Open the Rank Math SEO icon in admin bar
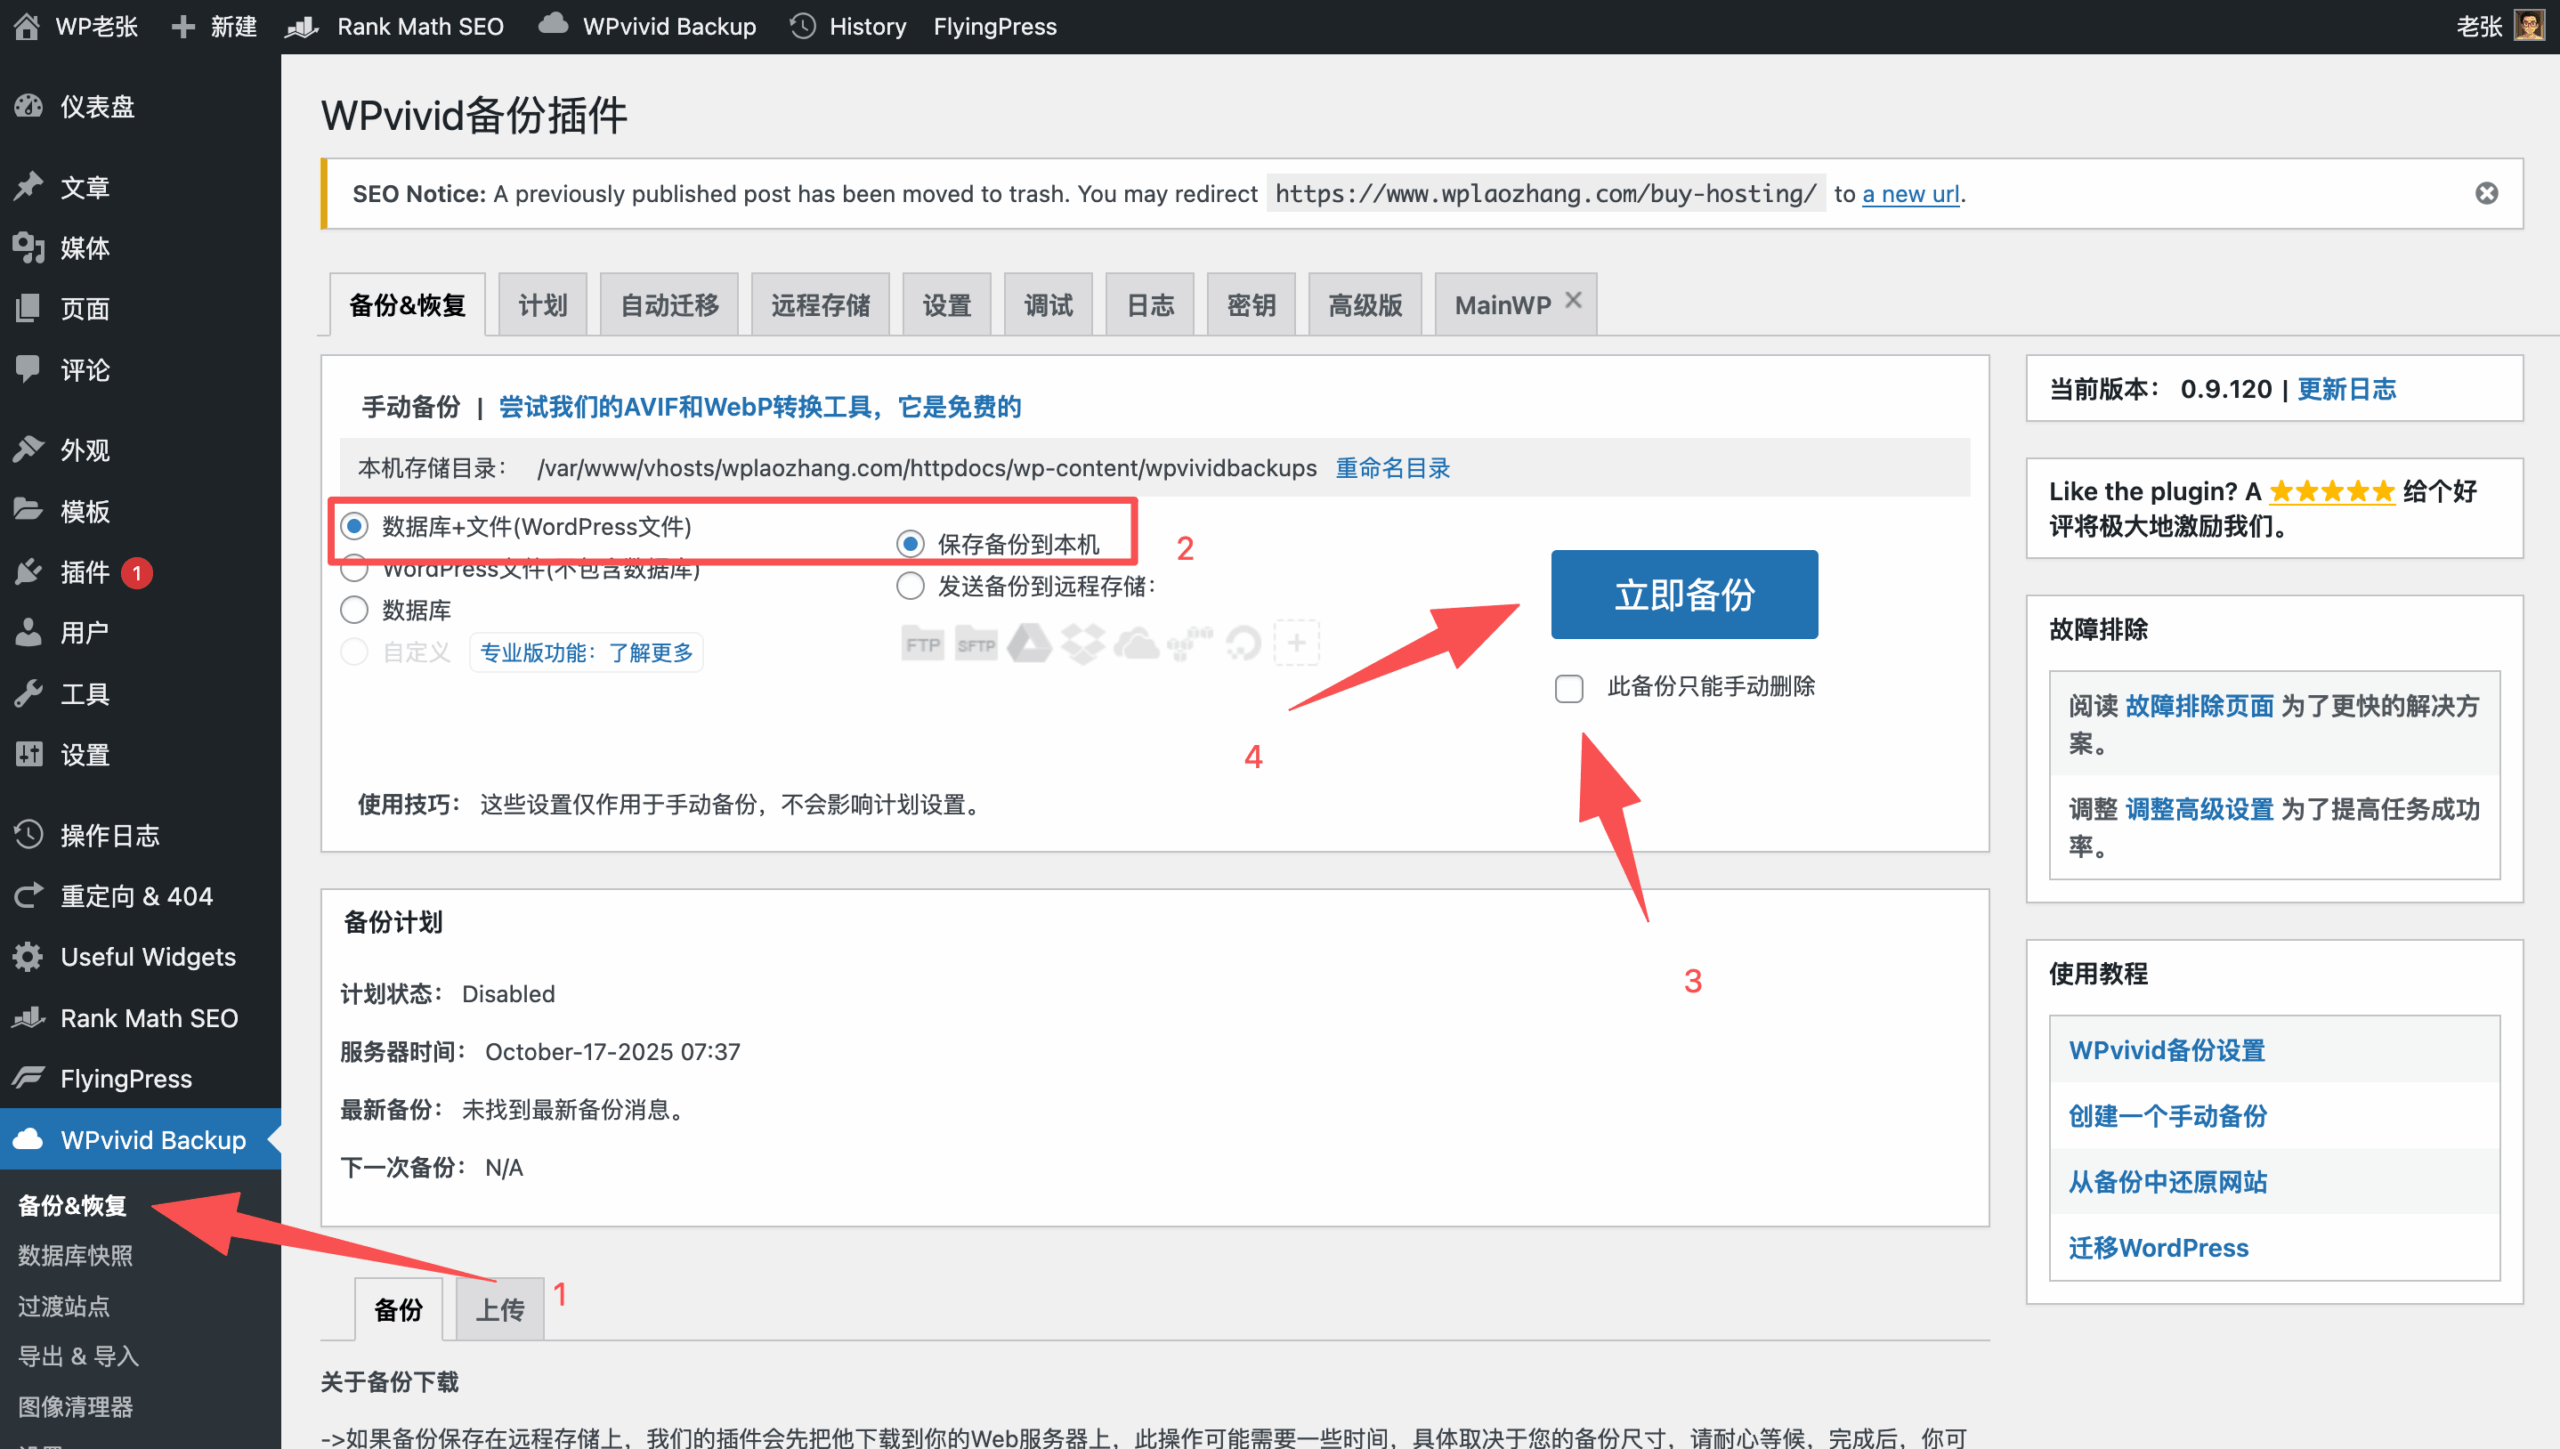This screenshot has height=1449, width=2560. (303, 26)
